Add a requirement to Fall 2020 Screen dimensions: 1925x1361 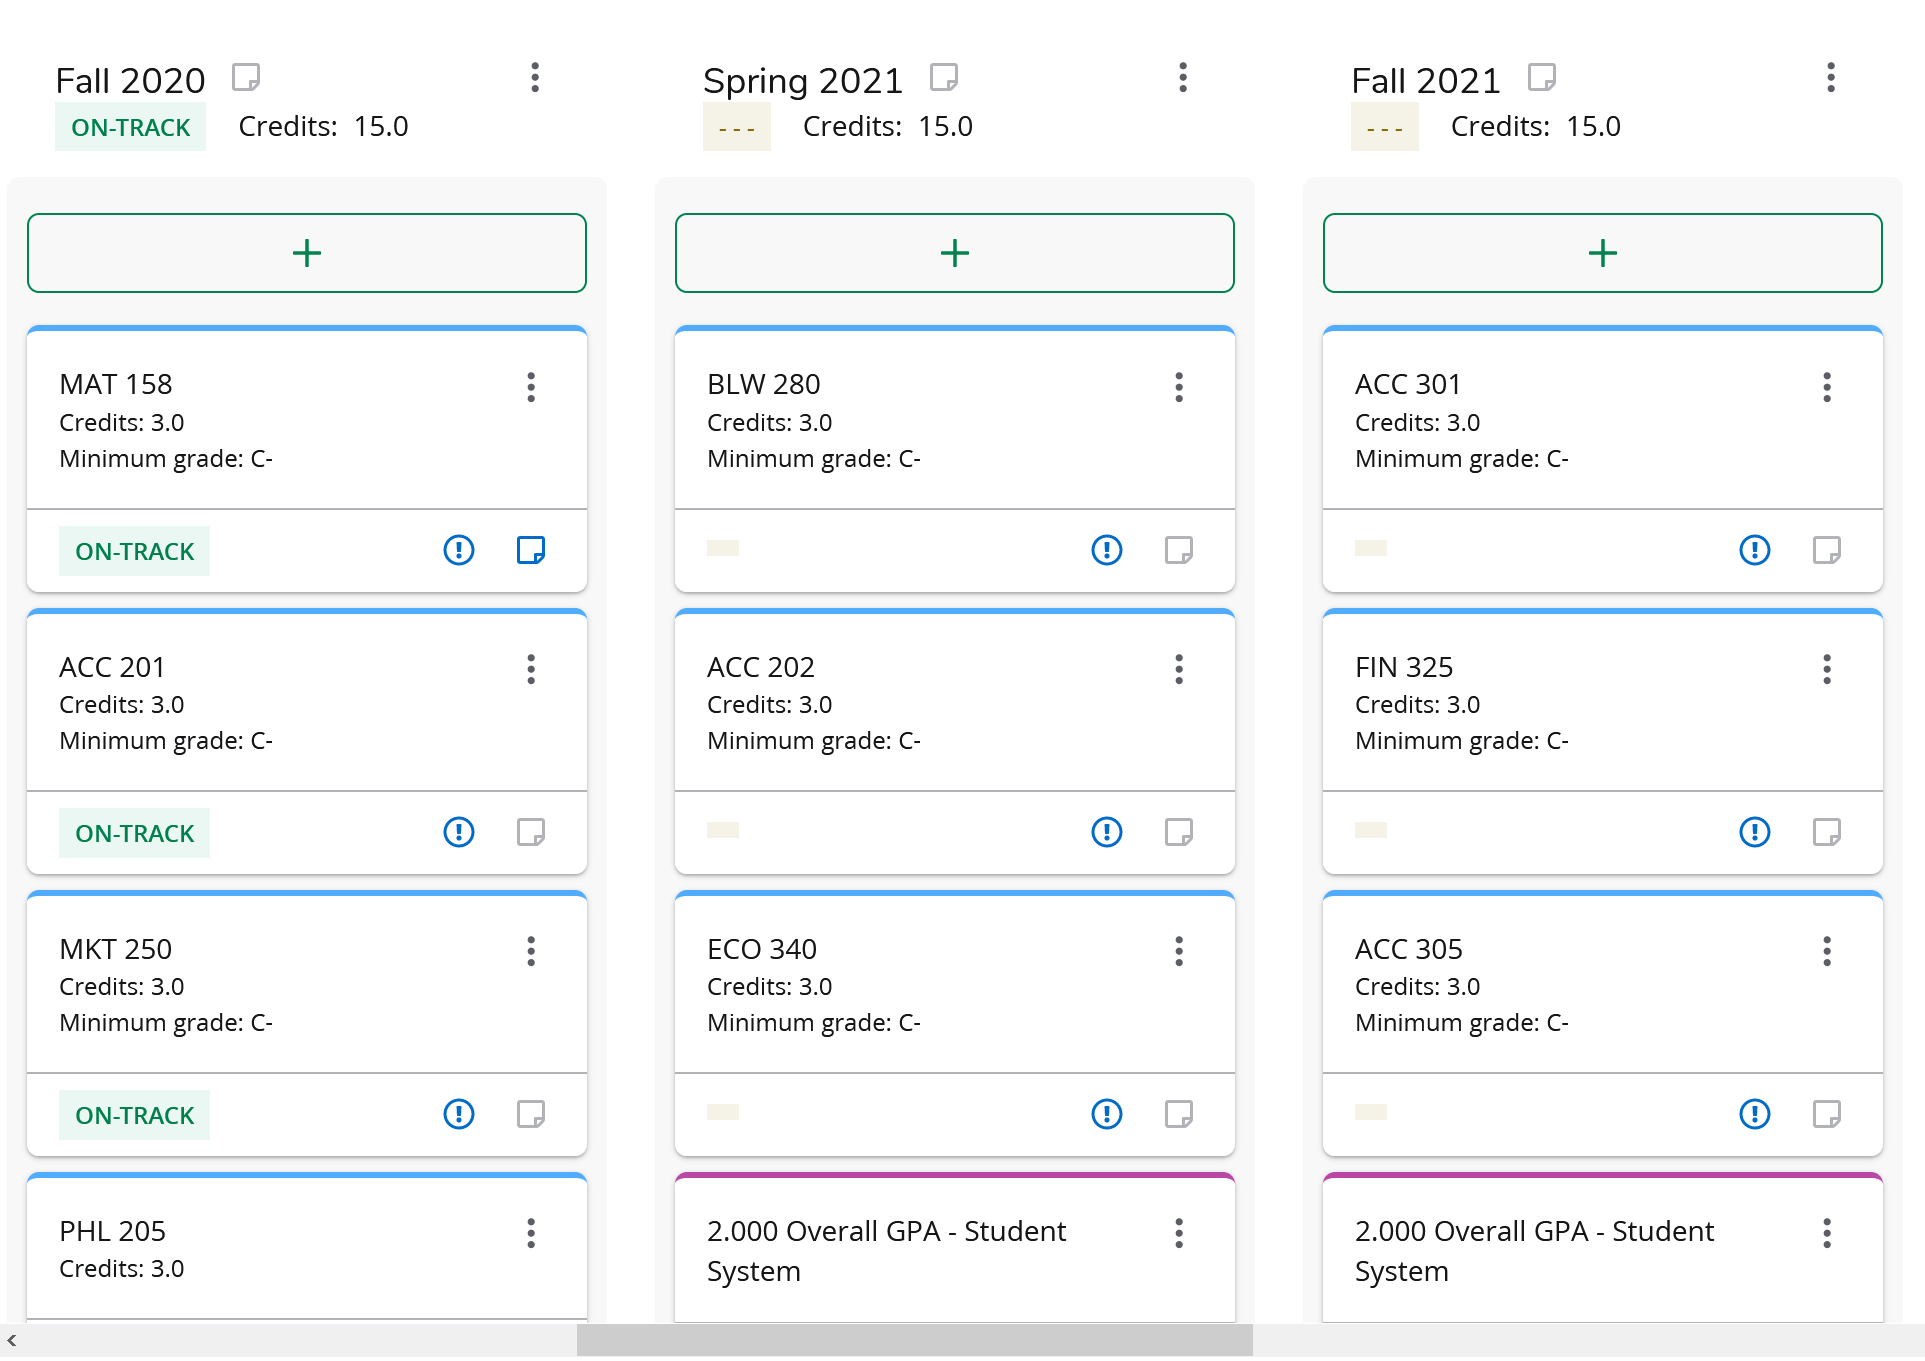[307, 253]
